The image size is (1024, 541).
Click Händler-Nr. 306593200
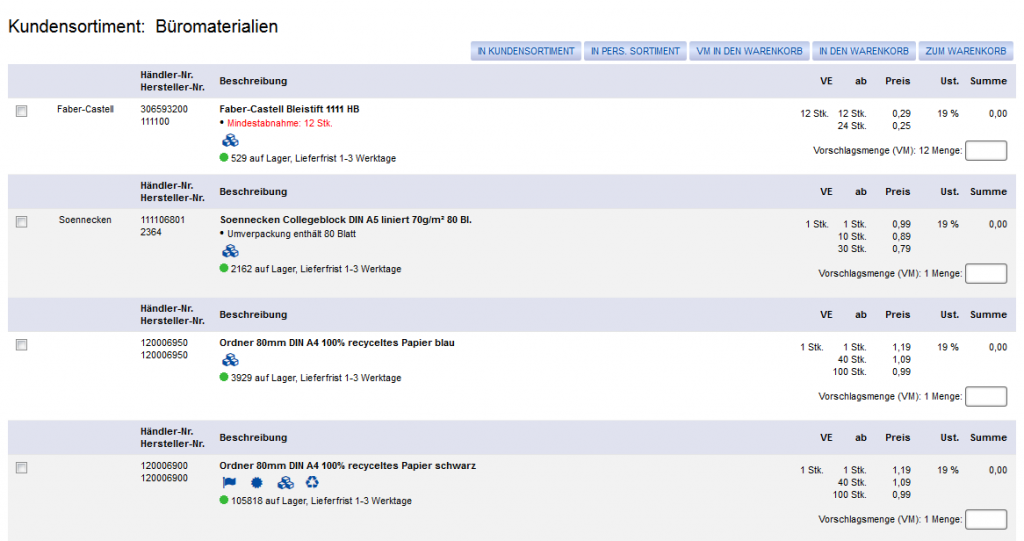pyautogui.click(x=164, y=109)
